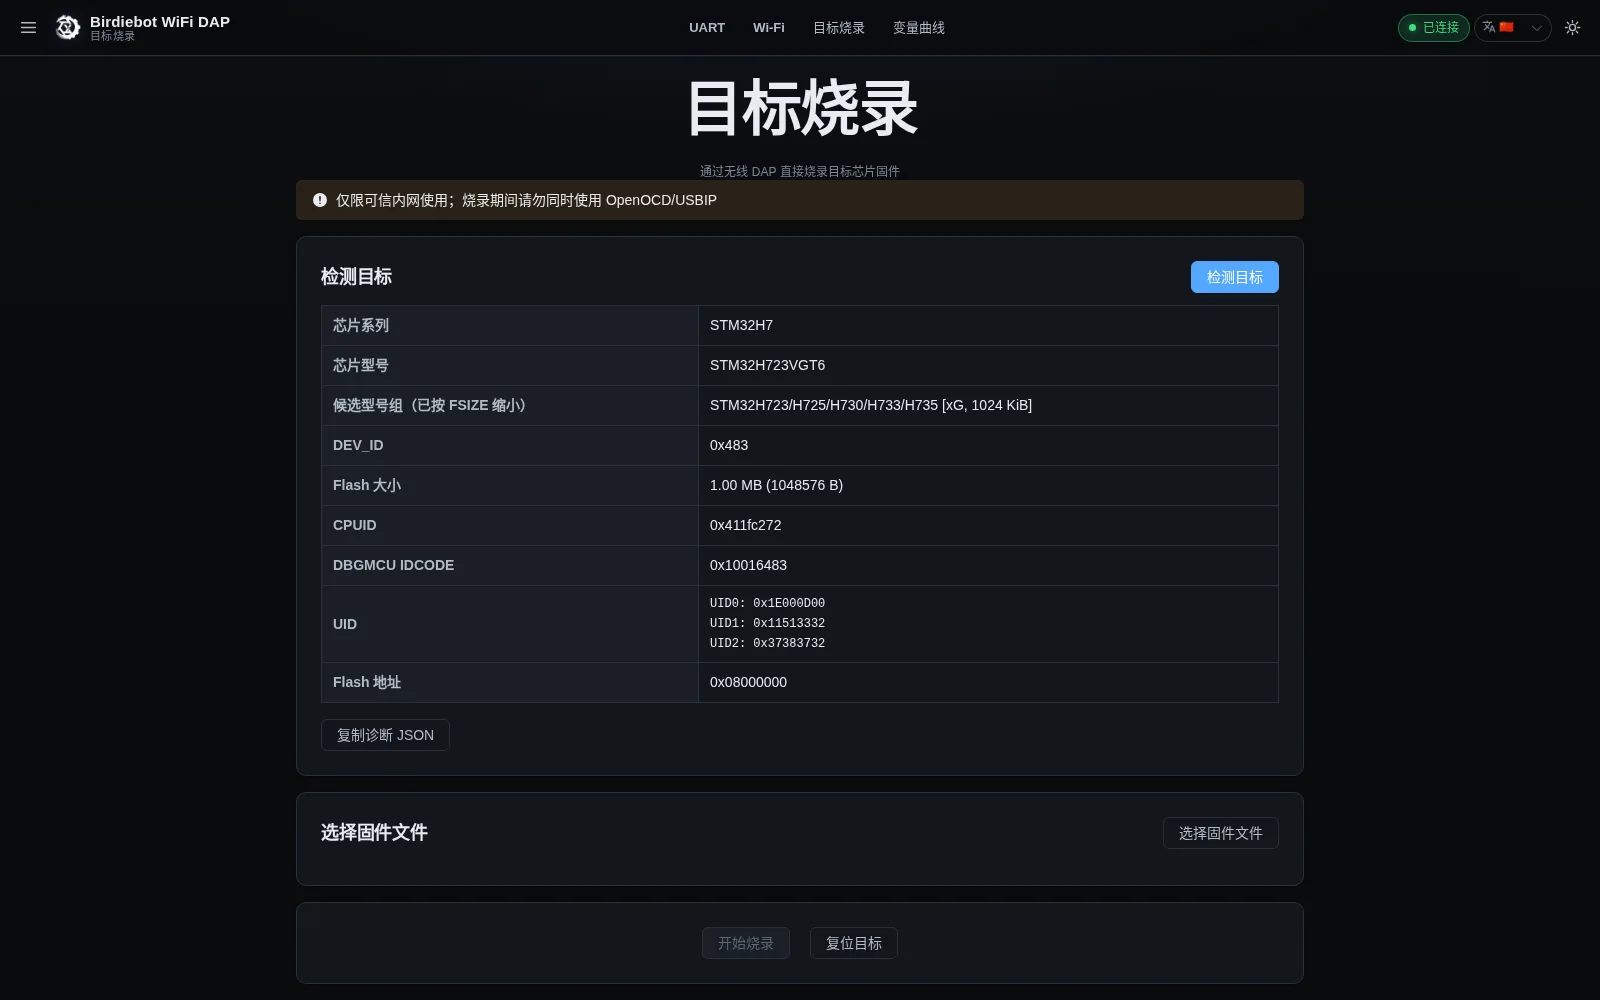
Task: Click the DEV_ID row label
Action: point(358,445)
